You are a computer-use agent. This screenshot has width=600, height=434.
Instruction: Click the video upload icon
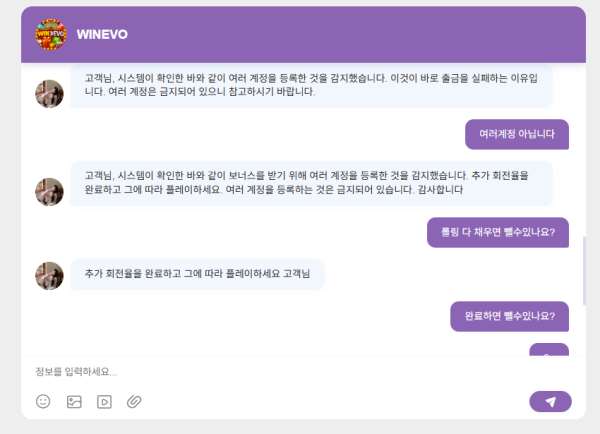point(103,401)
